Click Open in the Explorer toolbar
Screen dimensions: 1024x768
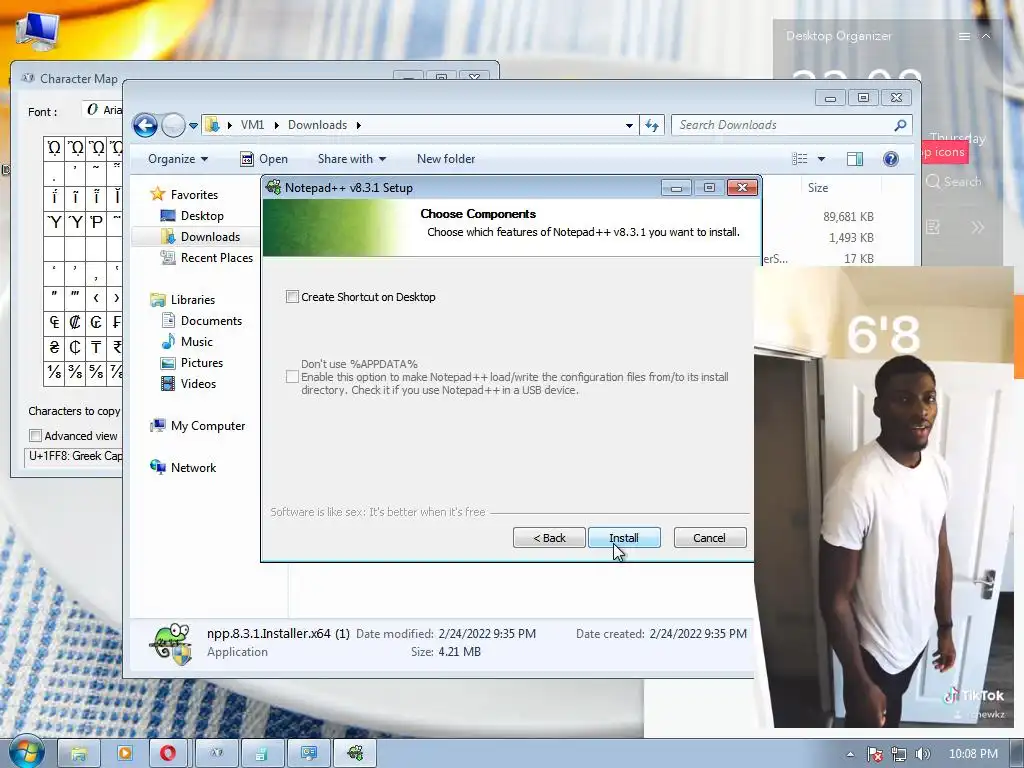click(x=264, y=159)
